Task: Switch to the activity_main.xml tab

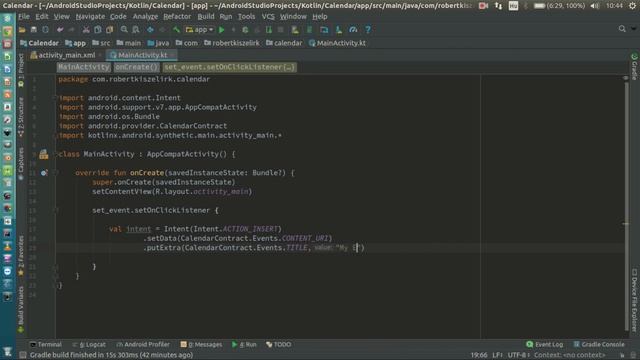Action: [66, 55]
